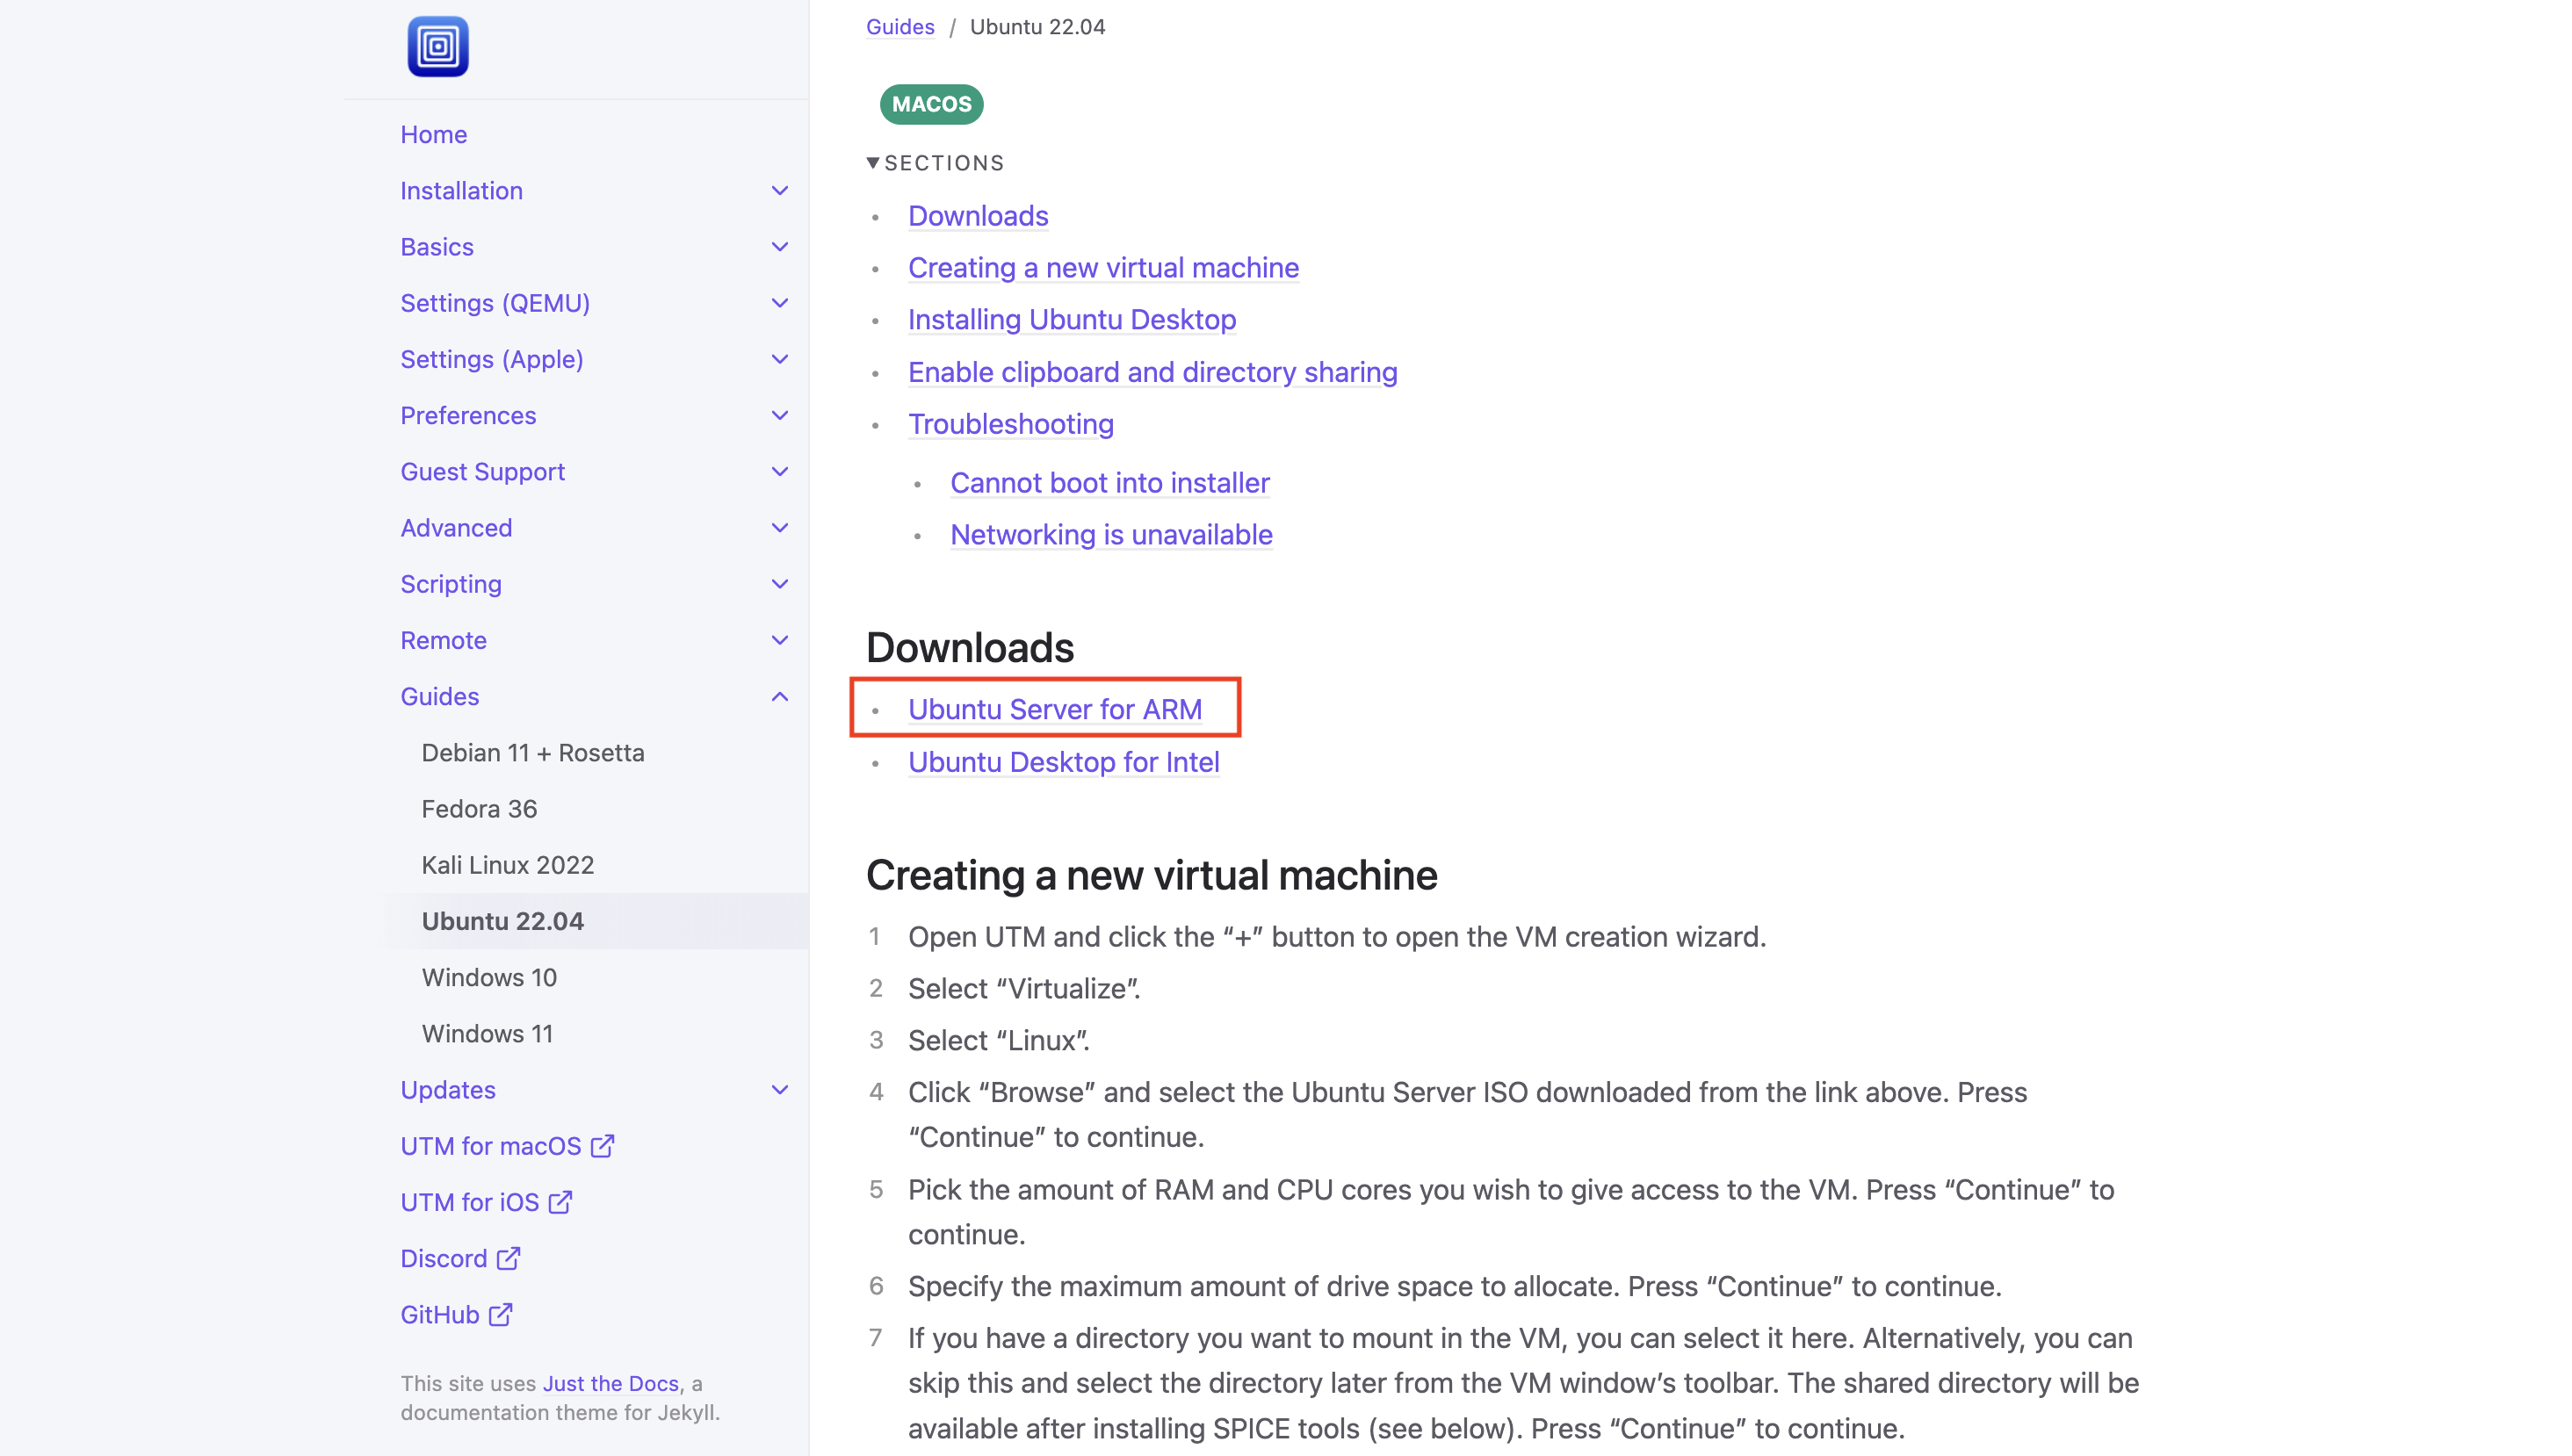
Task: Open the Home page in sidebar
Action: click(x=433, y=134)
